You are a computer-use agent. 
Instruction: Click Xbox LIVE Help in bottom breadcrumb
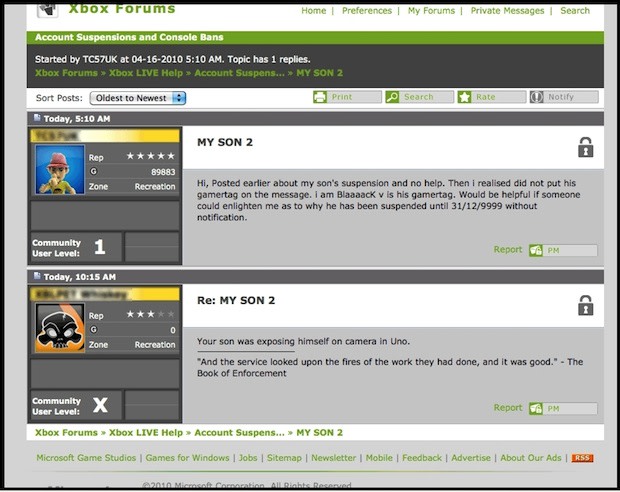click(x=146, y=433)
